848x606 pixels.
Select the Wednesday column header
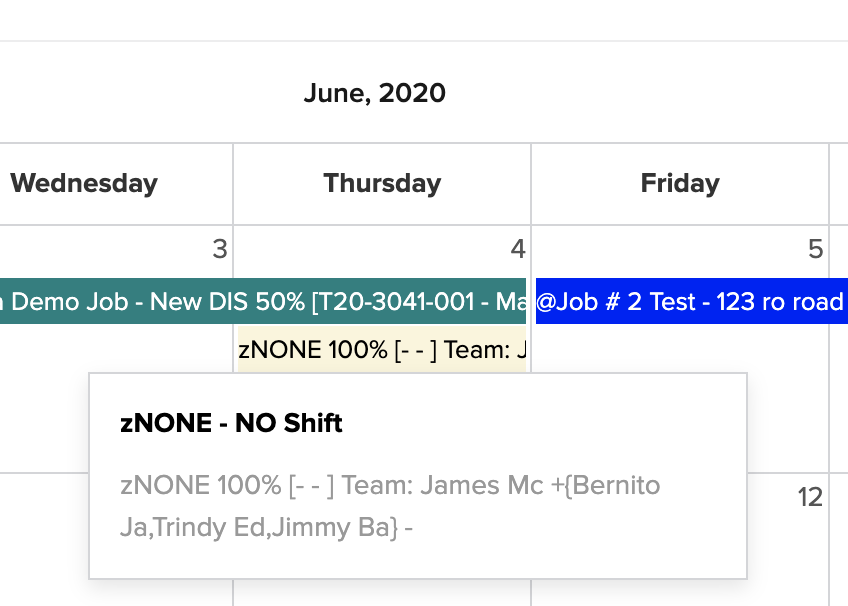84,184
